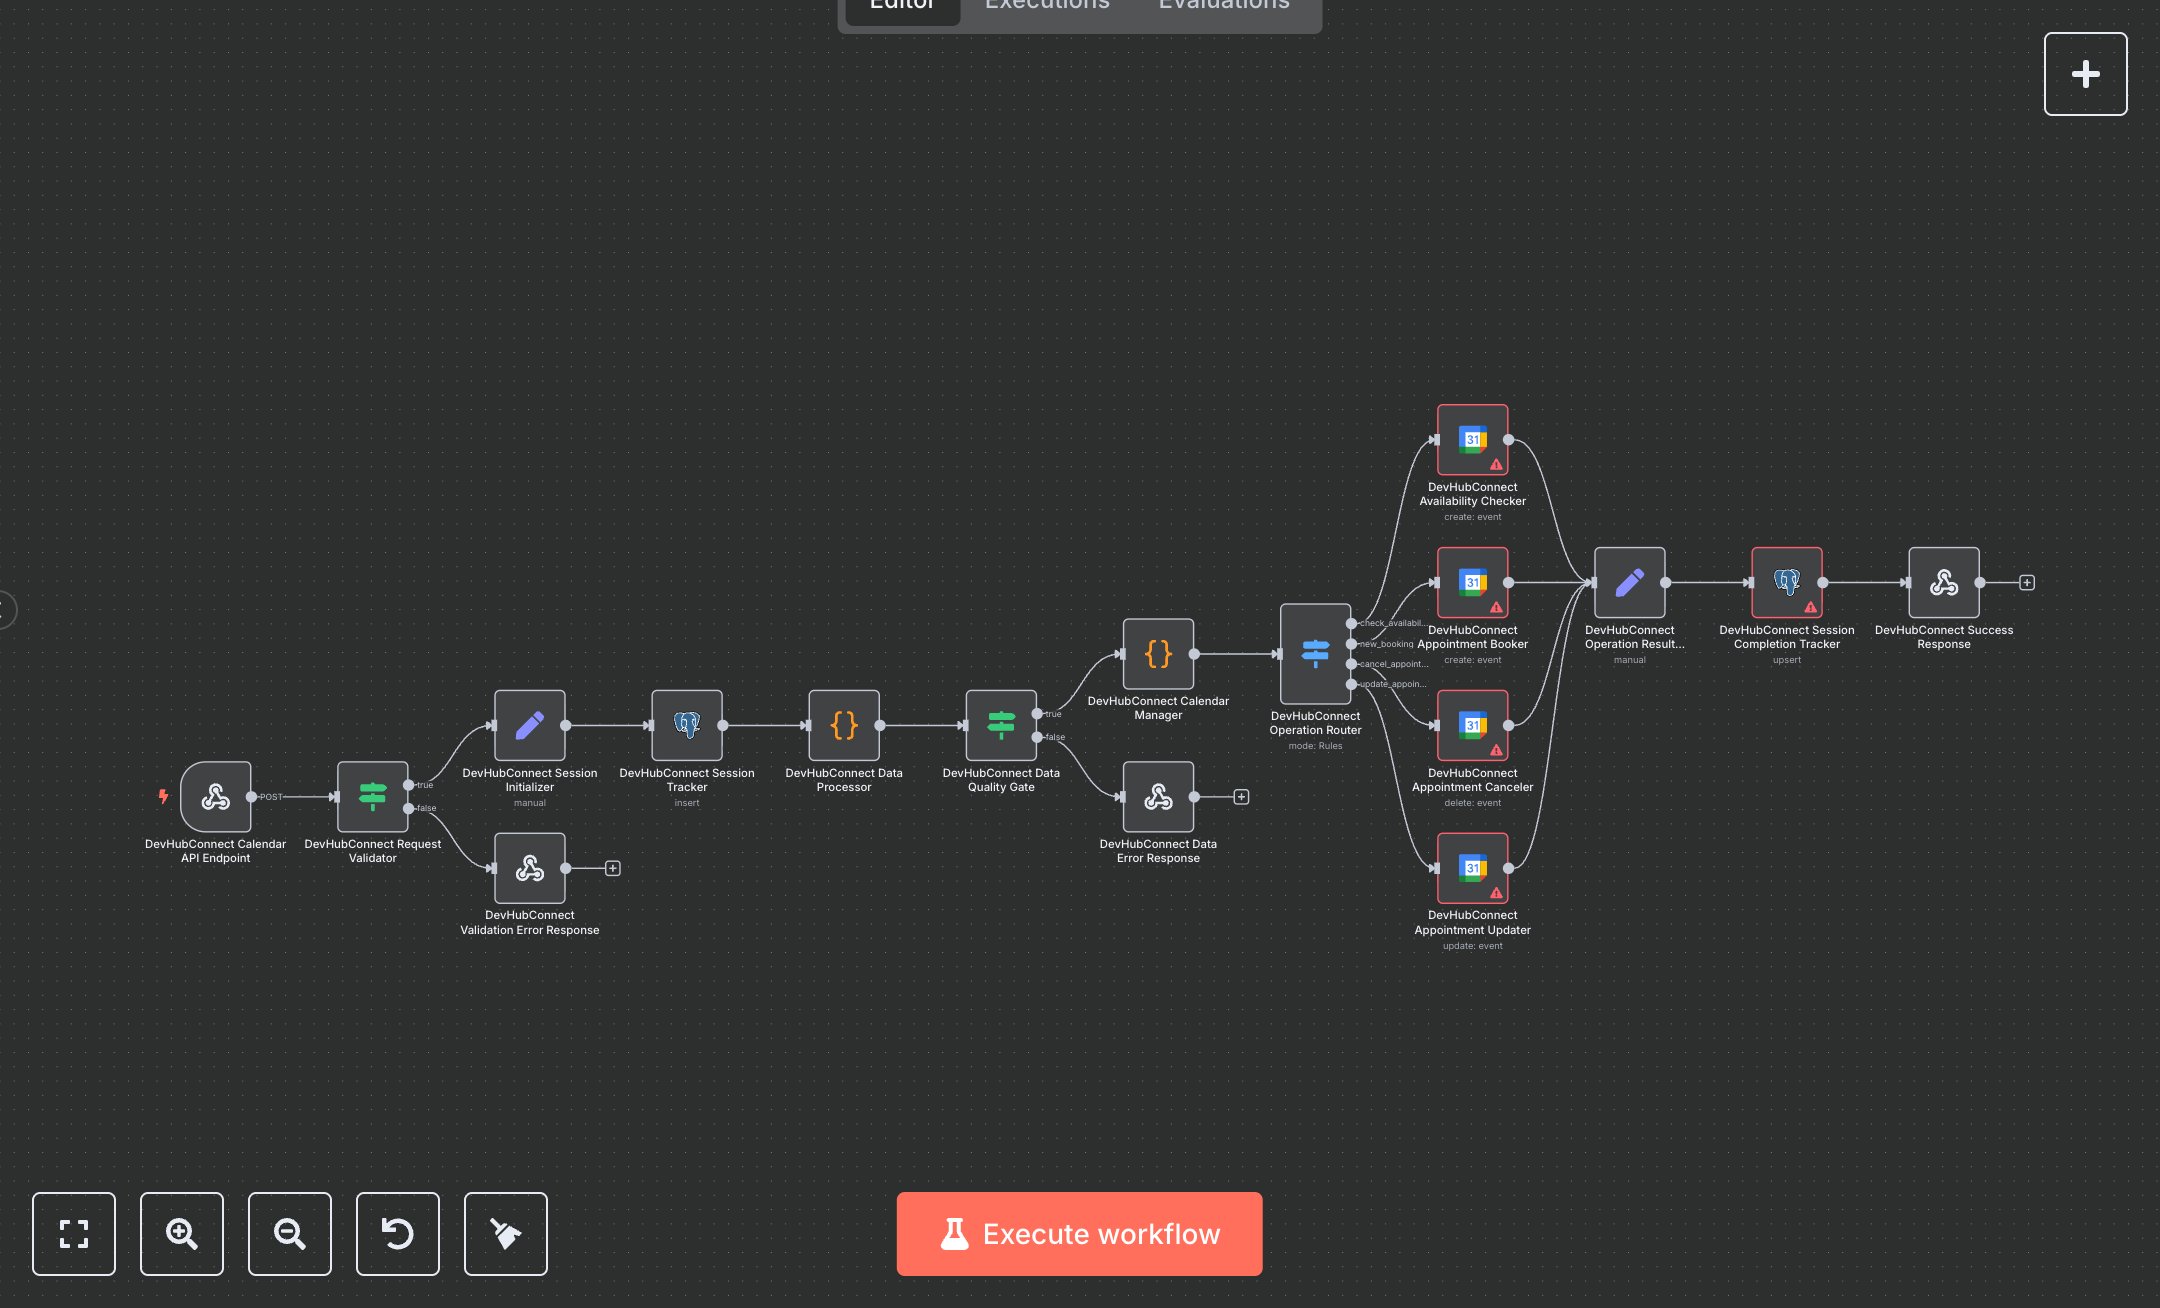
Task: Select the DevHubConnect Appointment Canceler node
Action: click(1472, 725)
